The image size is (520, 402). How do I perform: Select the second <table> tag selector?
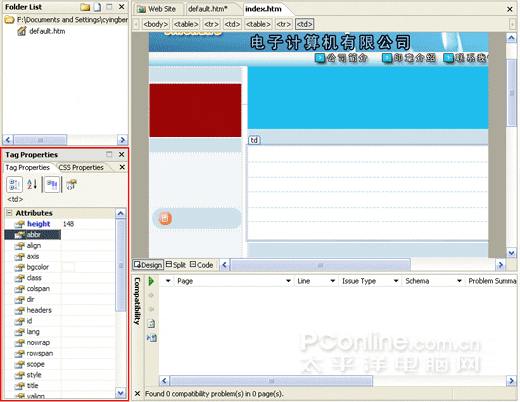[258, 24]
